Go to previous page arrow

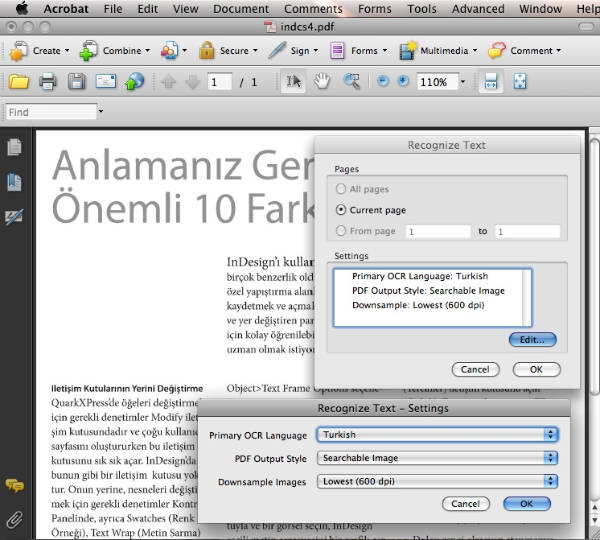click(168, 82)
